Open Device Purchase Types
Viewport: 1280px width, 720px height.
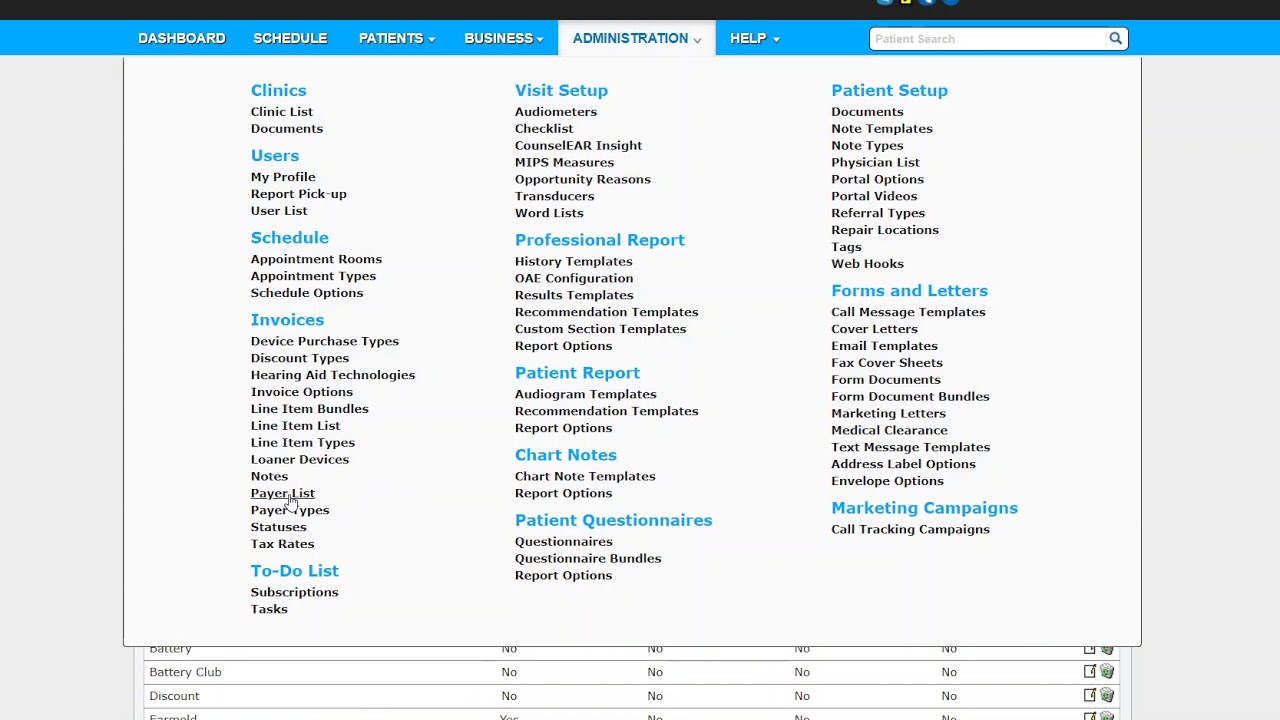[x=325, y=341]
